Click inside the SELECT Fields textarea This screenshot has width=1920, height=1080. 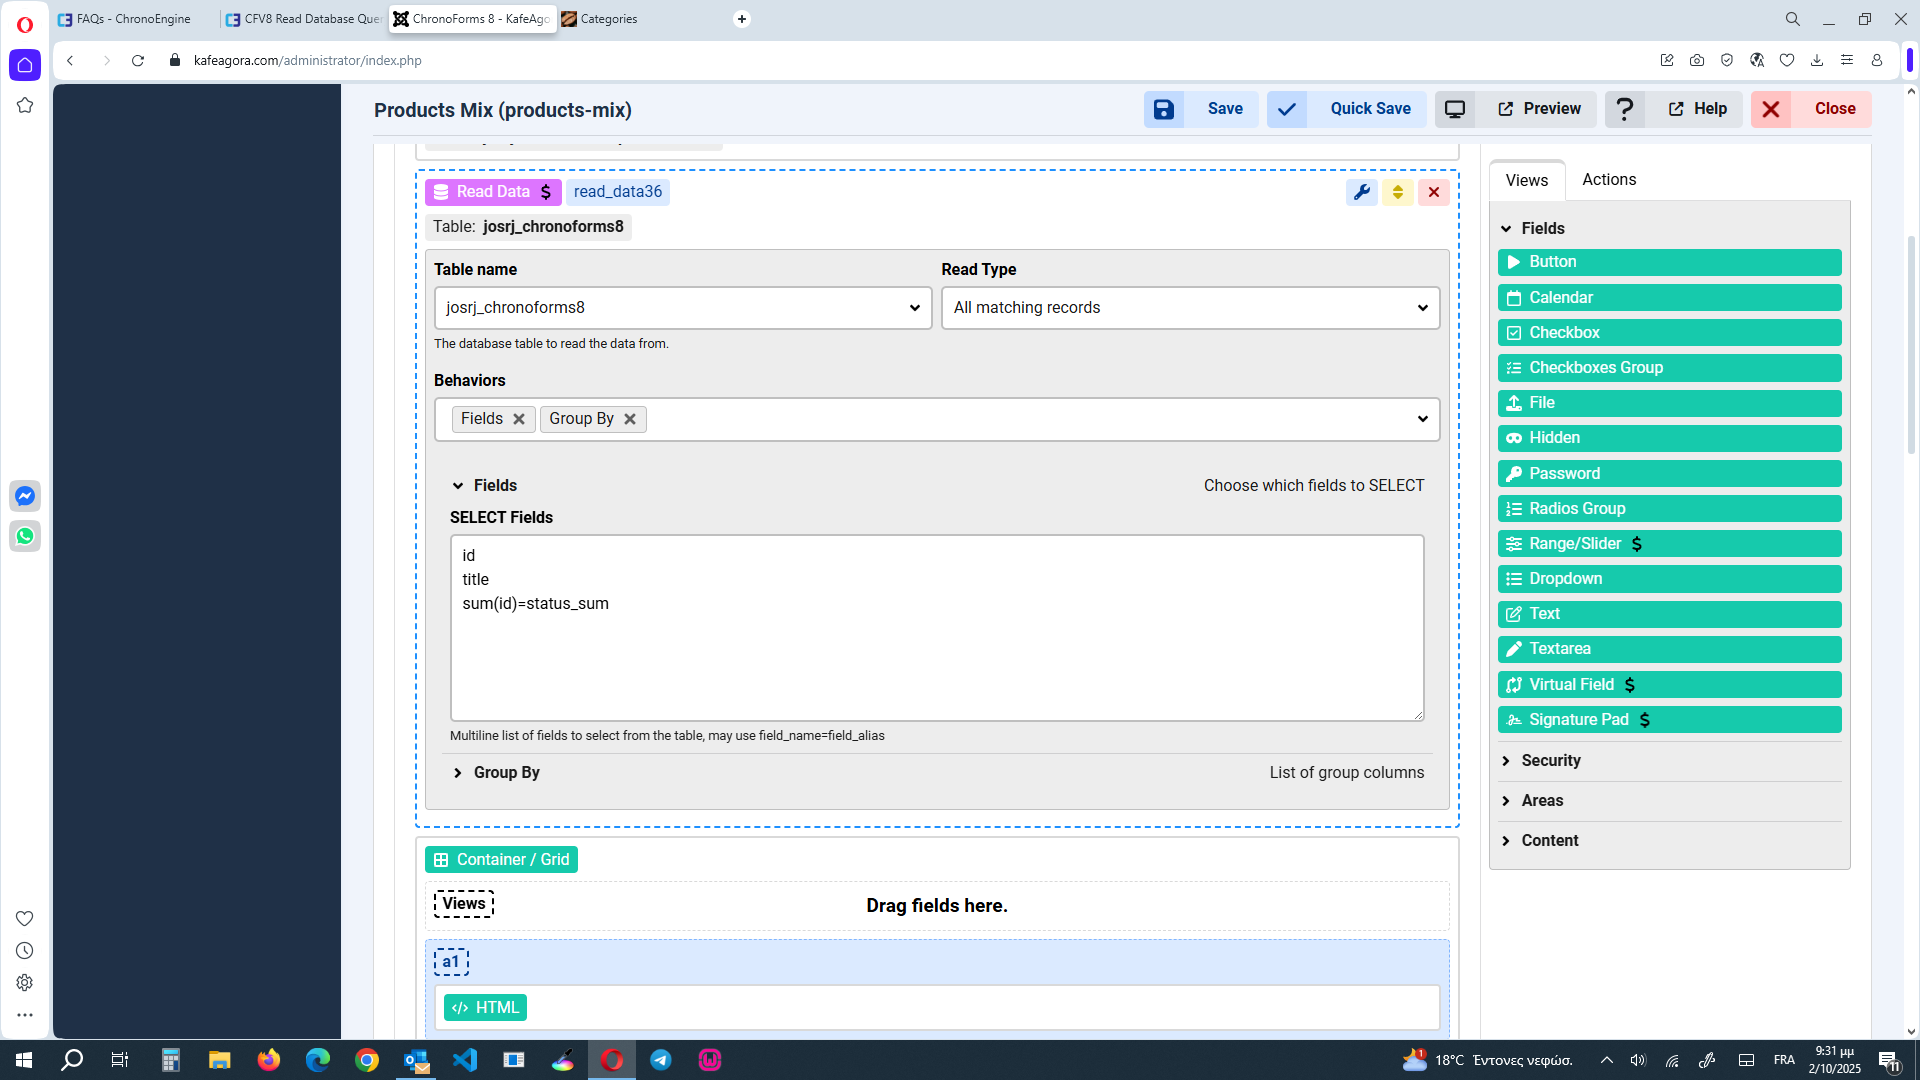(937, 628)
